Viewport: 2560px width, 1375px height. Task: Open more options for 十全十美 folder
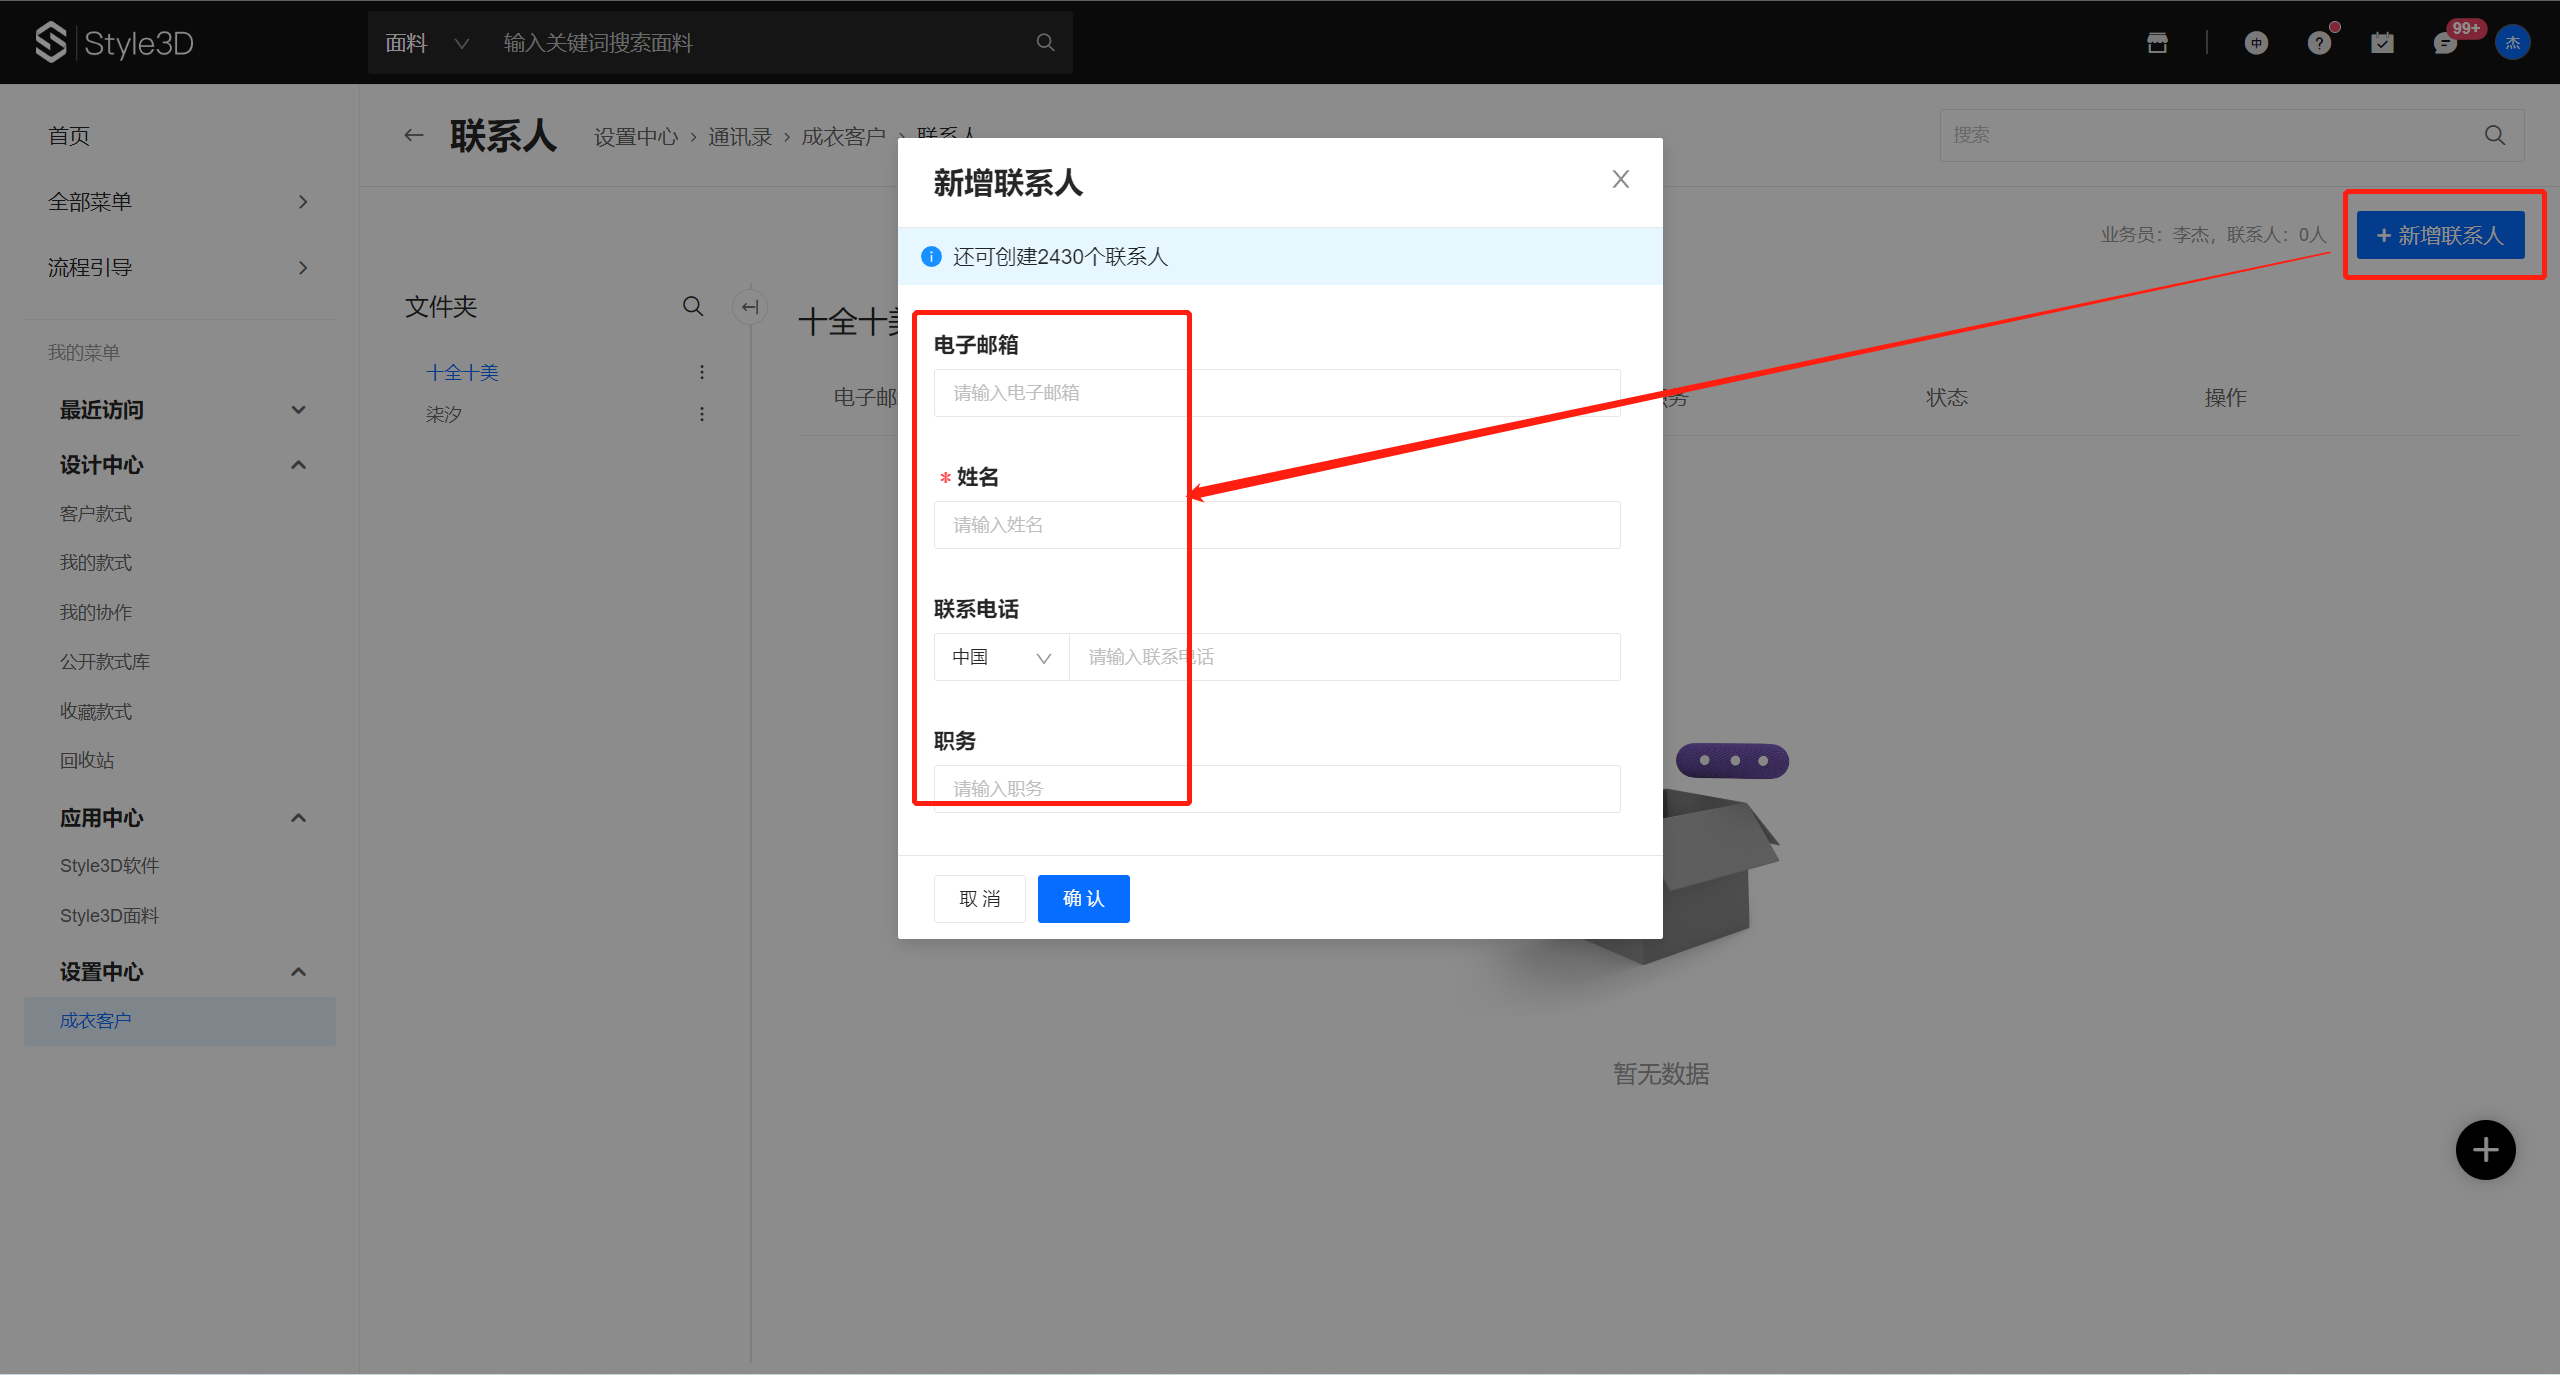tap(702, 372)
